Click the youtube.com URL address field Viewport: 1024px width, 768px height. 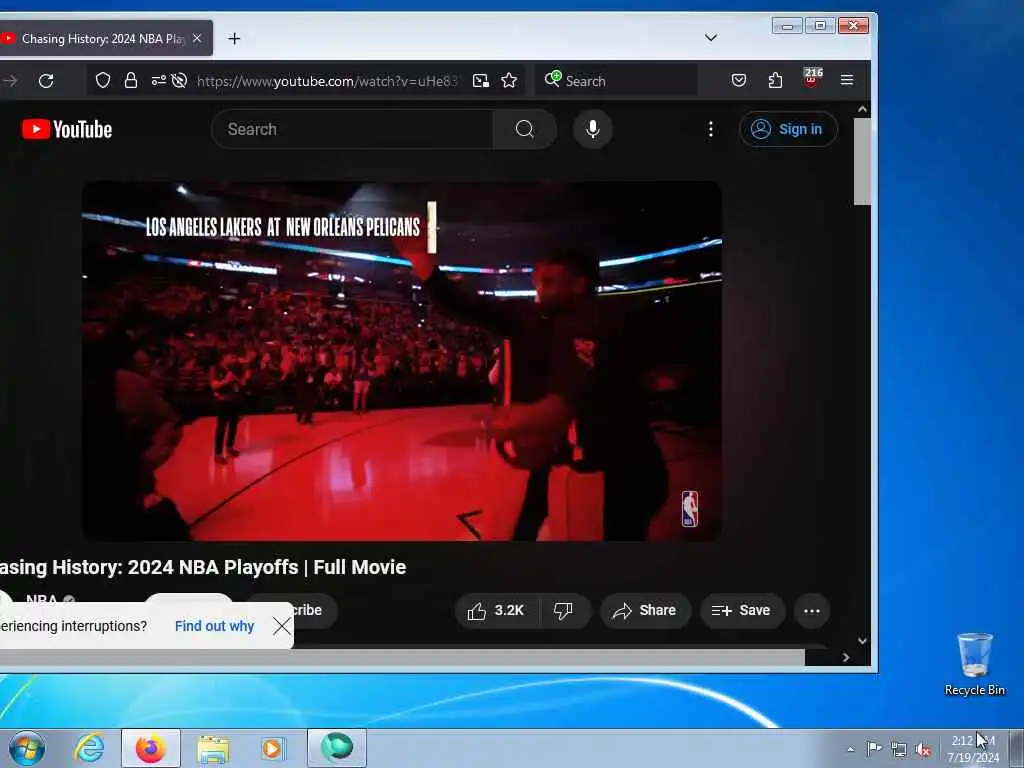click(327, 81)
